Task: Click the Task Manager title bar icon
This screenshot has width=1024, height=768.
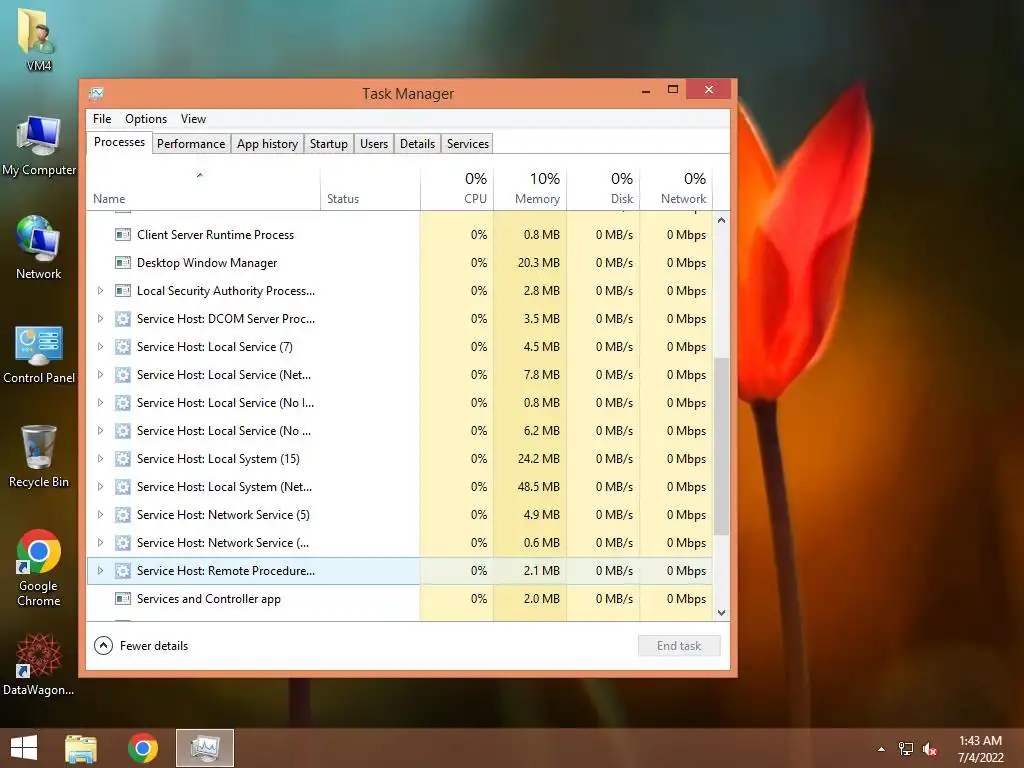Action: tap(96, 93)
